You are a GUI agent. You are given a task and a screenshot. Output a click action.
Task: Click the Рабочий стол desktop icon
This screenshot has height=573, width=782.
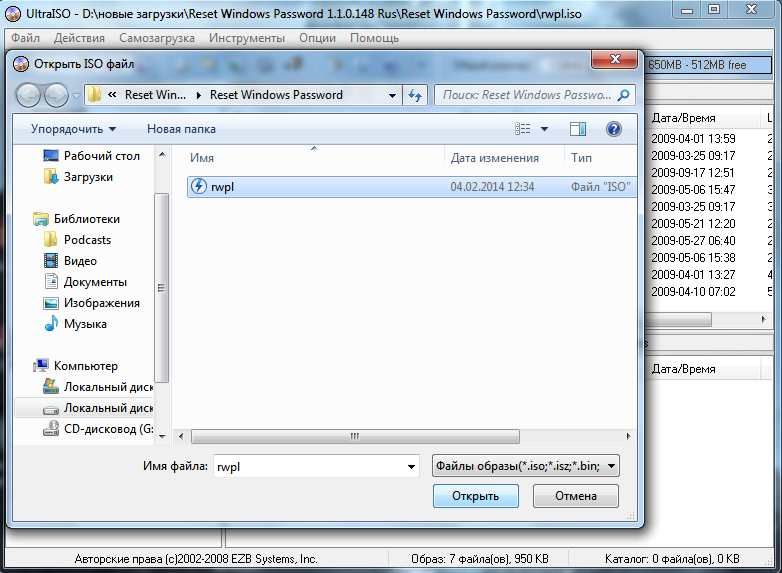[x=51, y=156]
